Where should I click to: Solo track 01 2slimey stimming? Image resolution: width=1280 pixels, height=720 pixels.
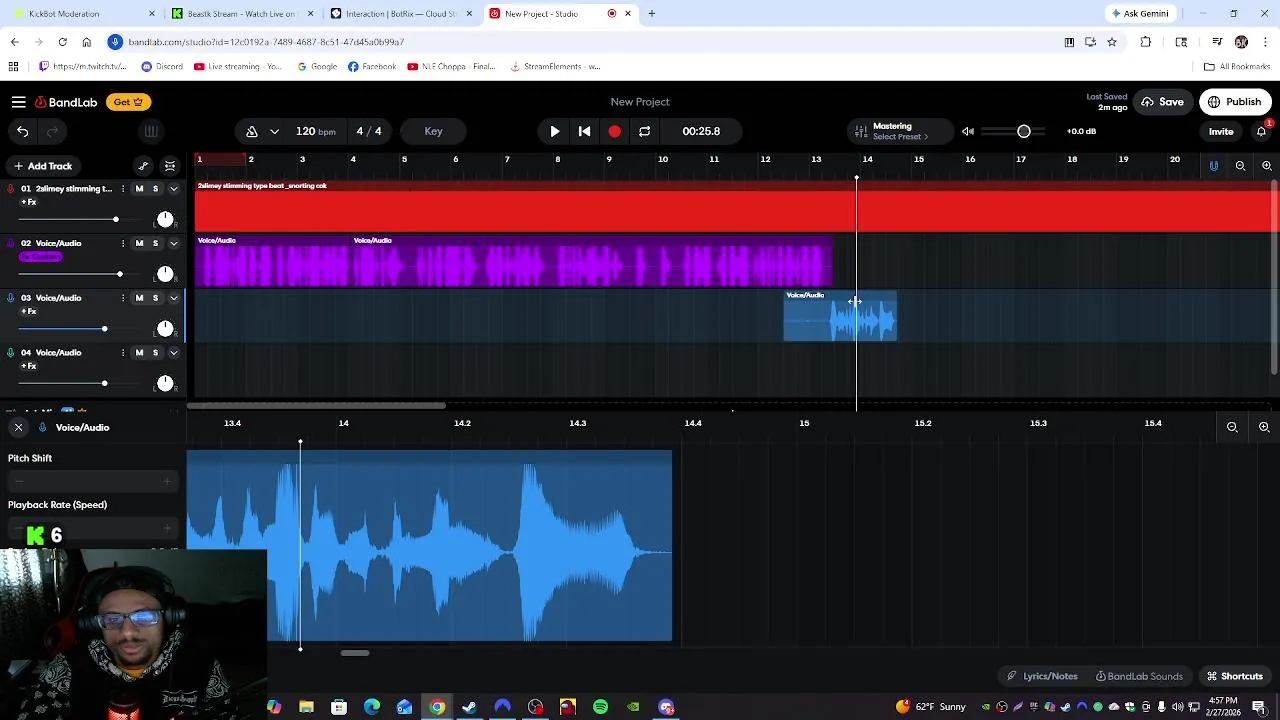click(x=155, y=189)
